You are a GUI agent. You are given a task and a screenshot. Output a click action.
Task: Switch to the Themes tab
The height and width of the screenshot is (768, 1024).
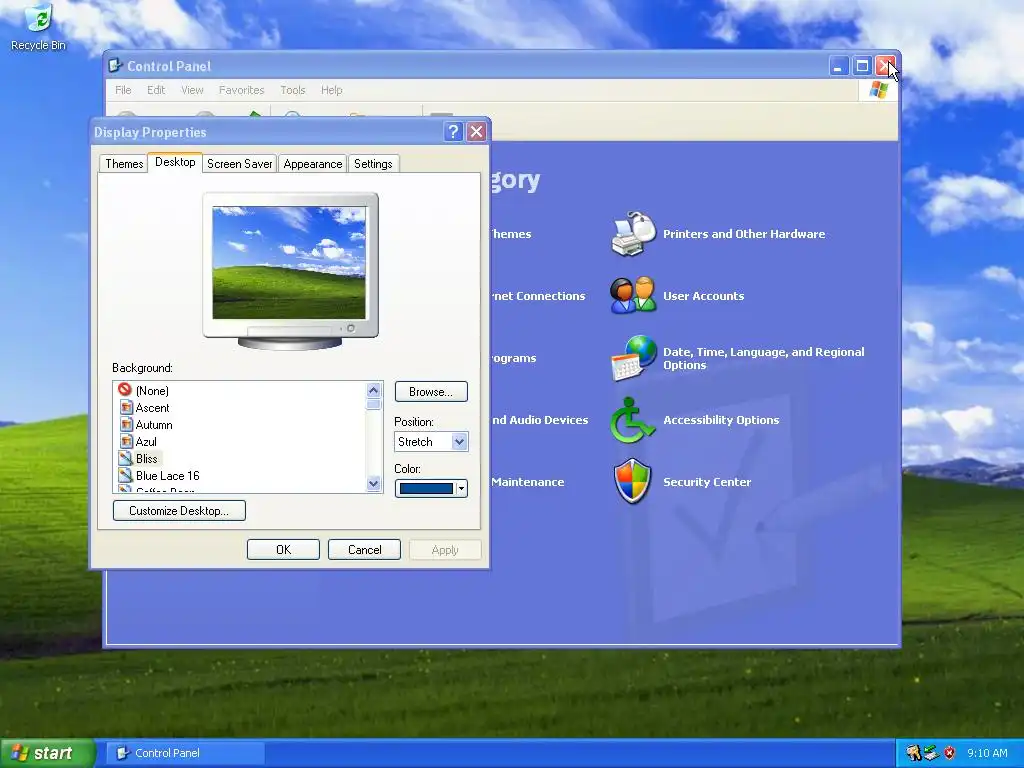pos(124,163)
